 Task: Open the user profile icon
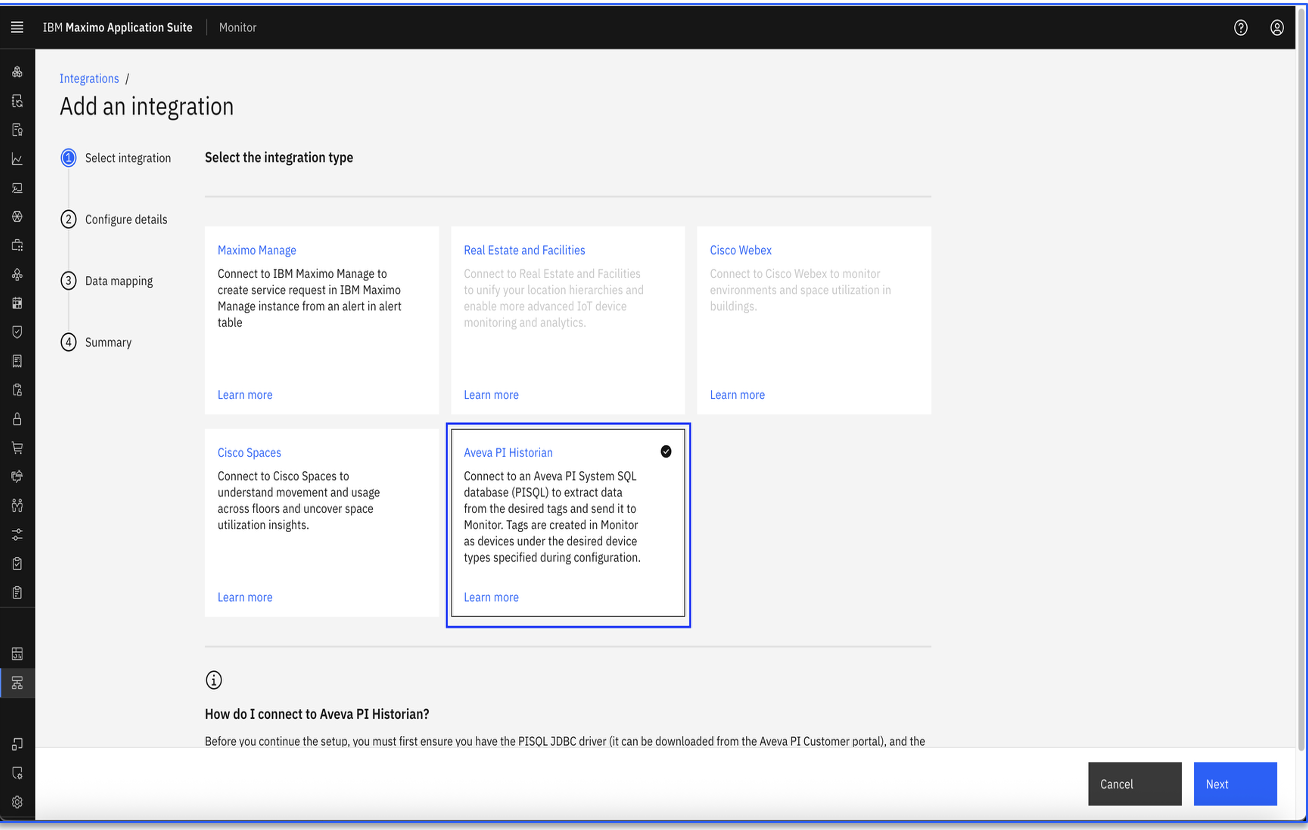click(1277, 28)
